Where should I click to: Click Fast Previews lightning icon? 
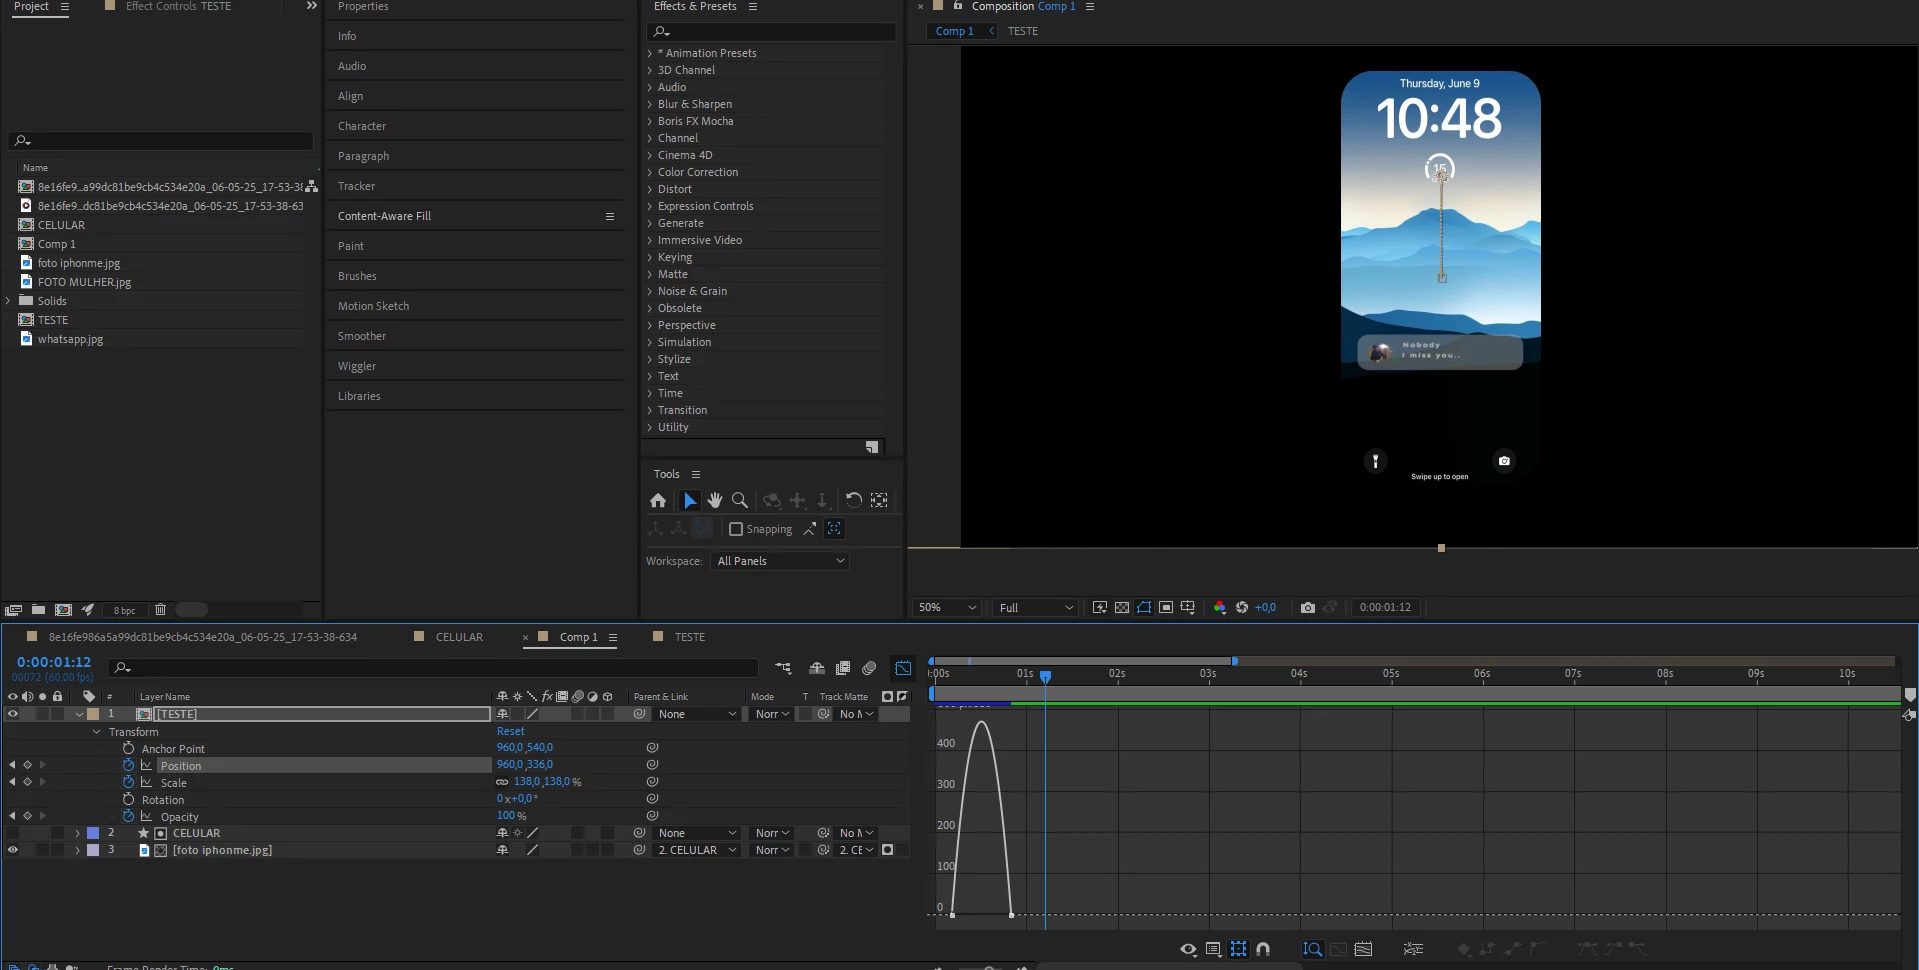pyautogui.click(x=1100, y=607)
